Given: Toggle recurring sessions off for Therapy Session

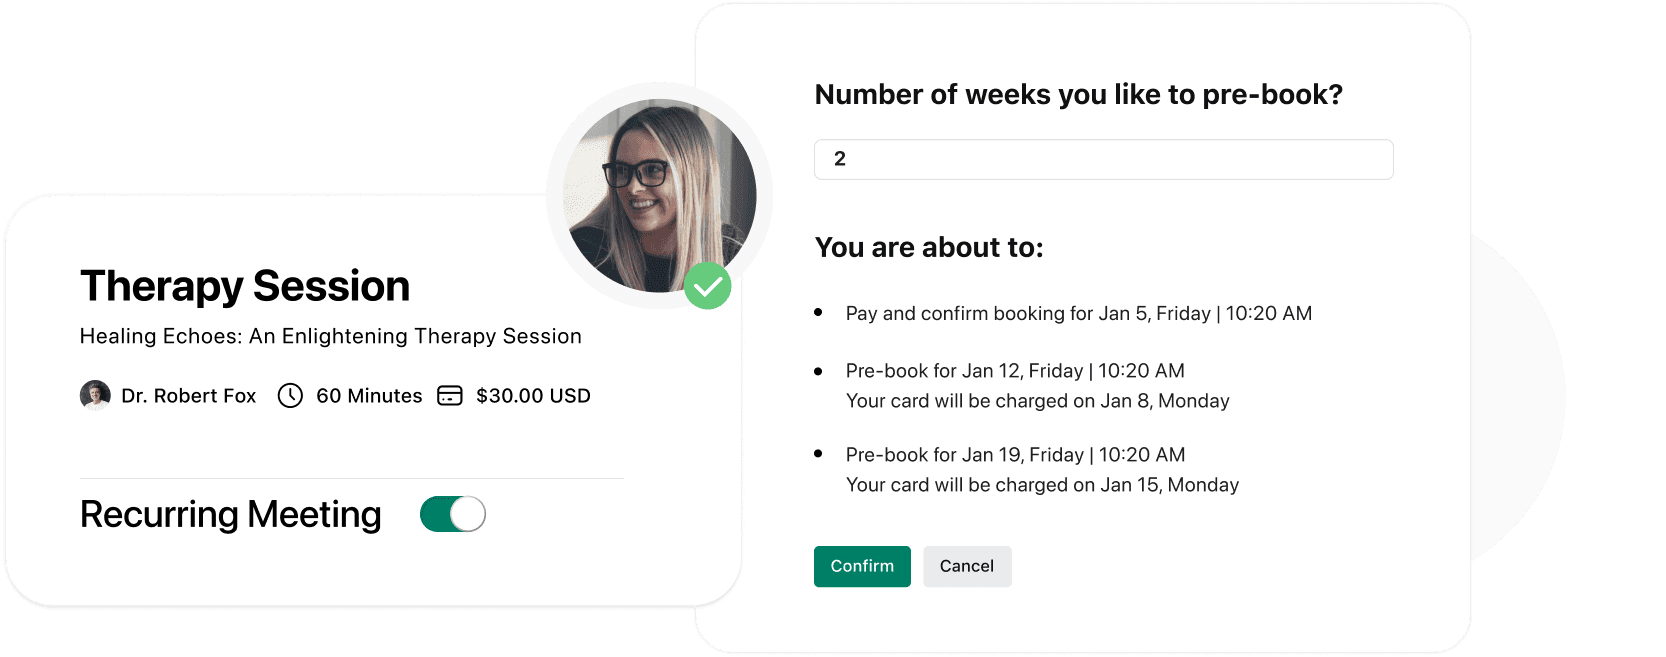Looking at the screenshot, I should pos(453,513).
